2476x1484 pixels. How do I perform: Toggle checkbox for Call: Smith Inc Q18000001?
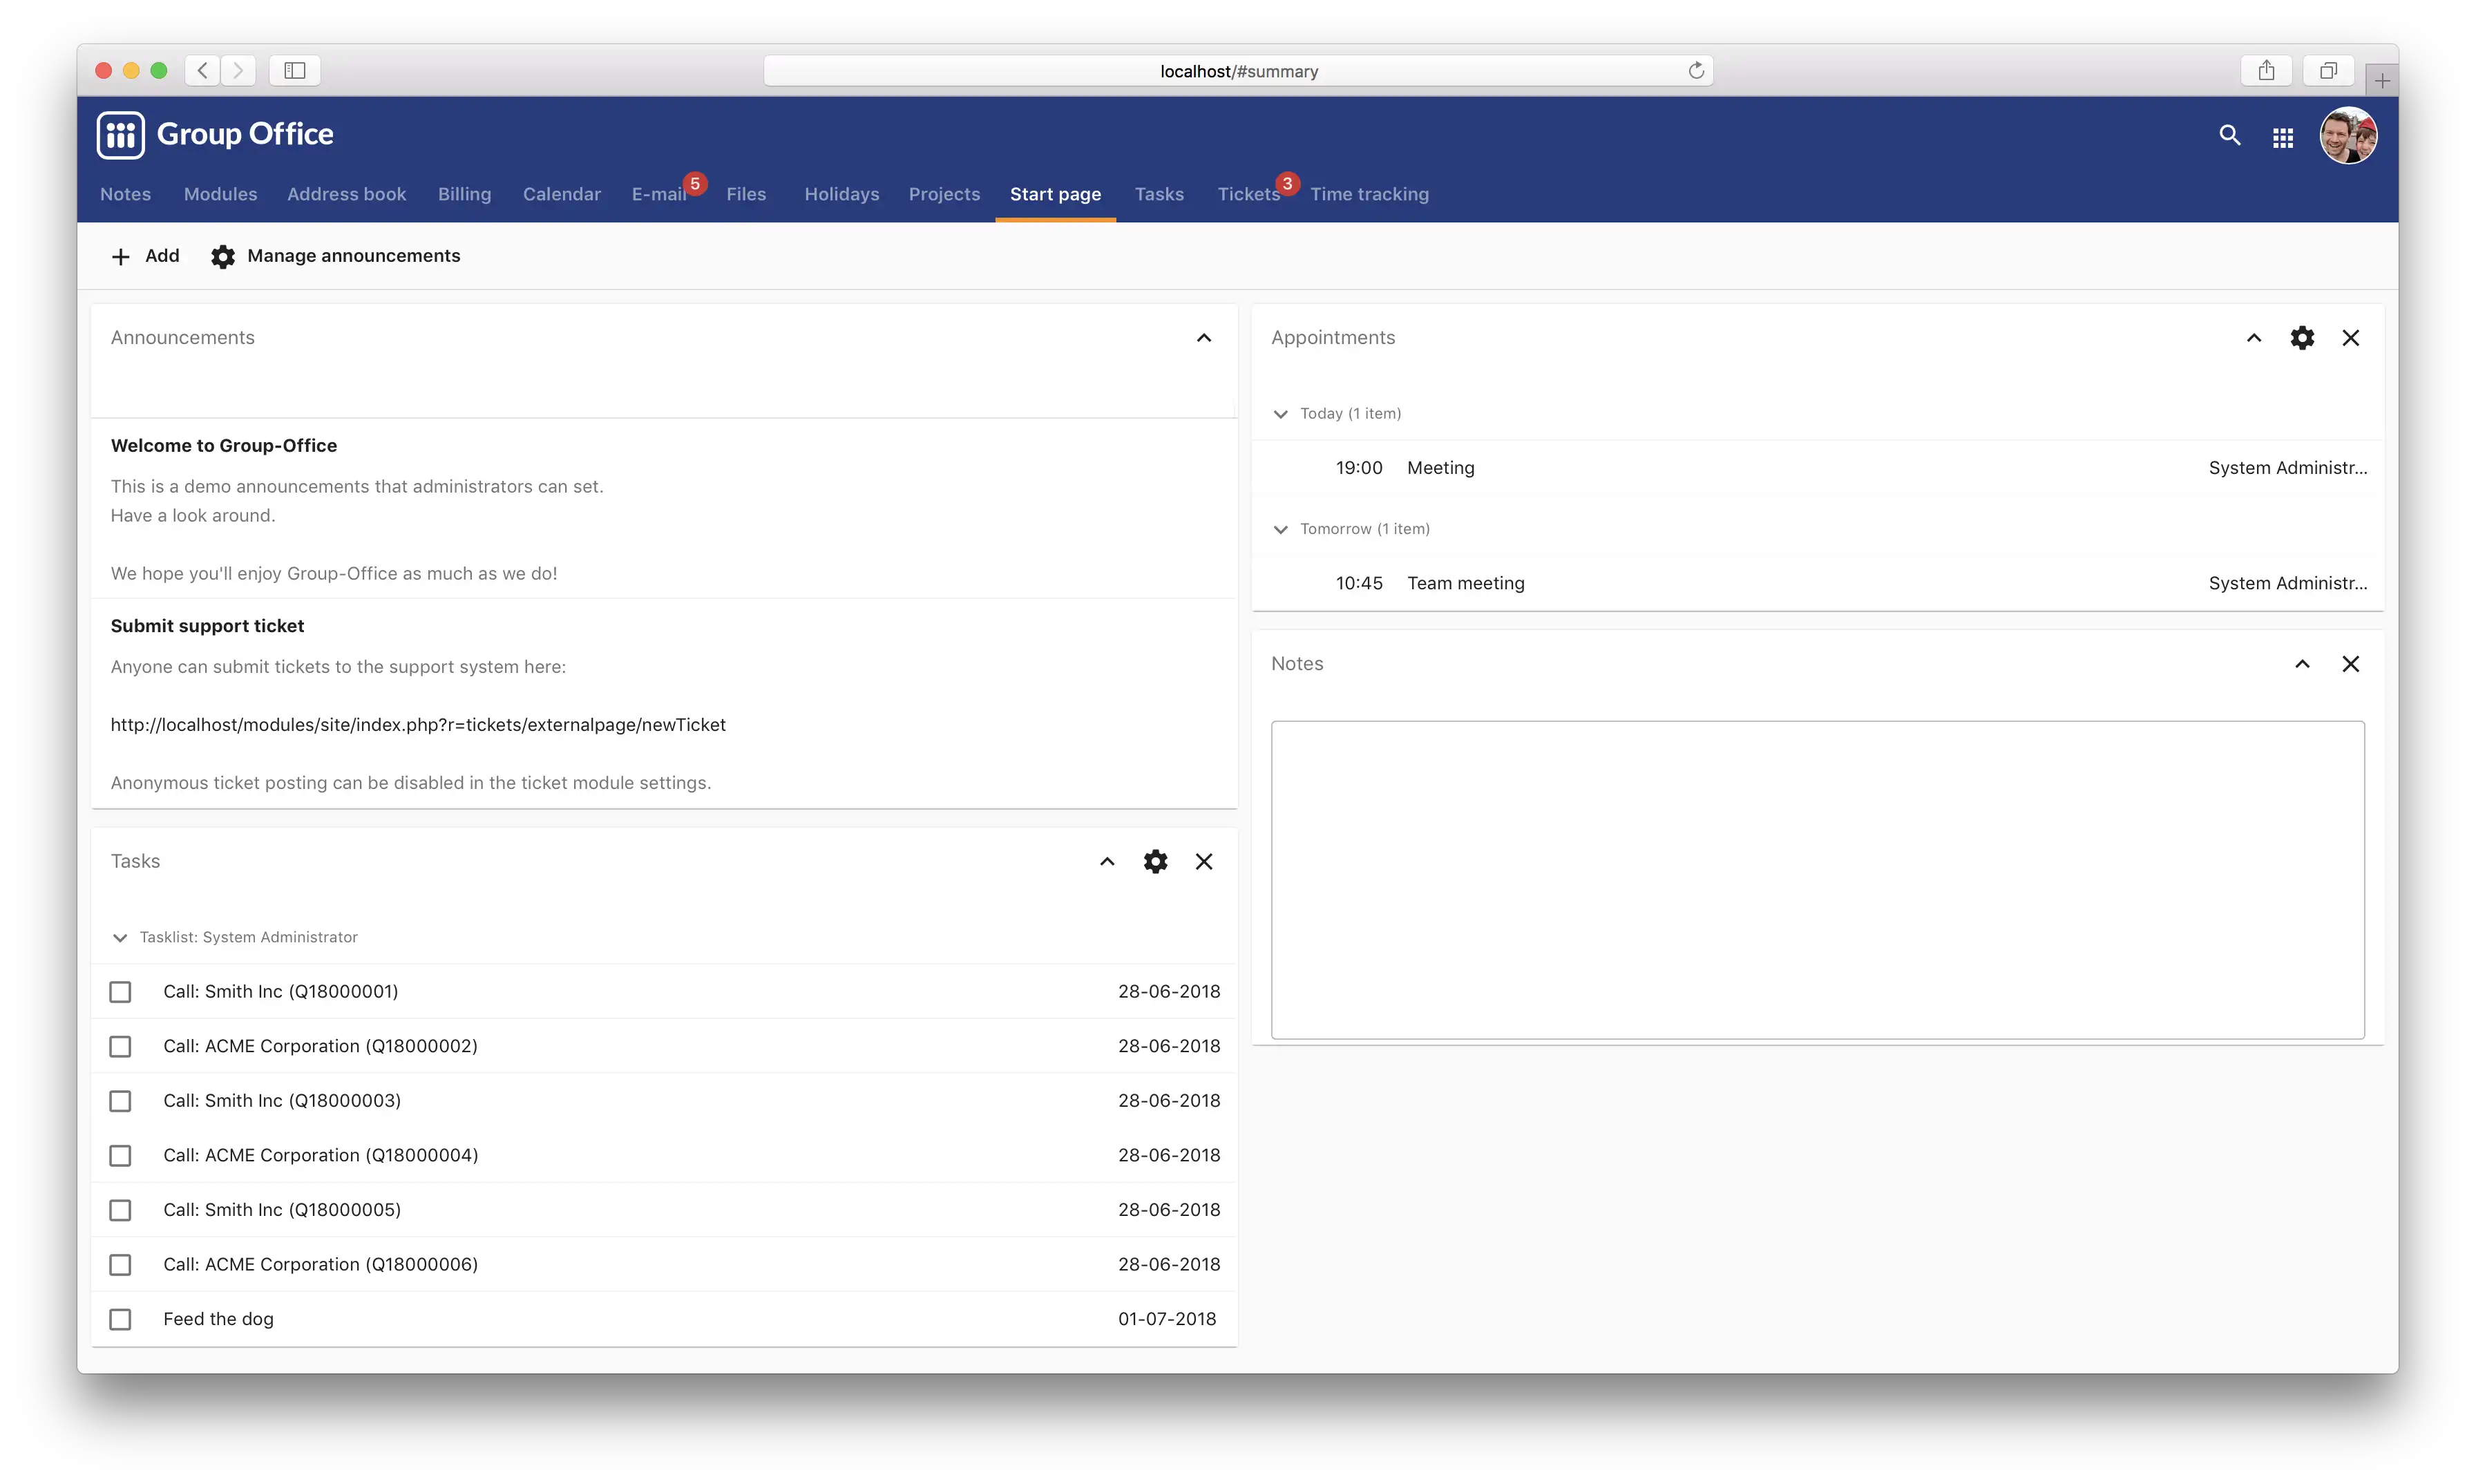coord(120,991)
